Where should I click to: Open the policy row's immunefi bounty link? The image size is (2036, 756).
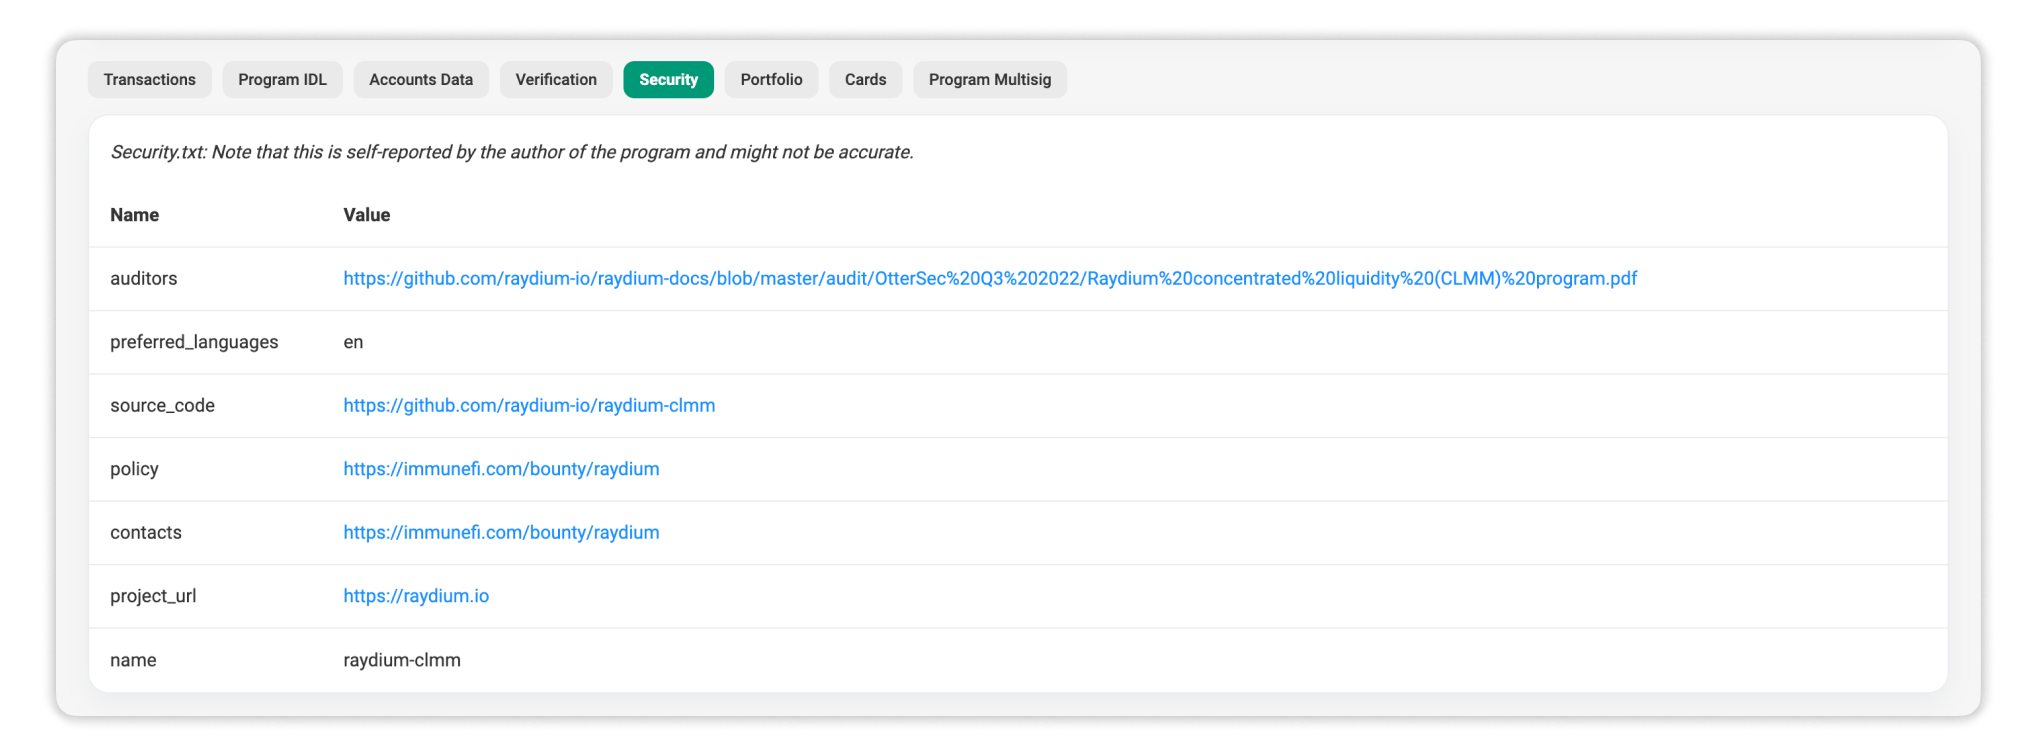click(501, 469)
